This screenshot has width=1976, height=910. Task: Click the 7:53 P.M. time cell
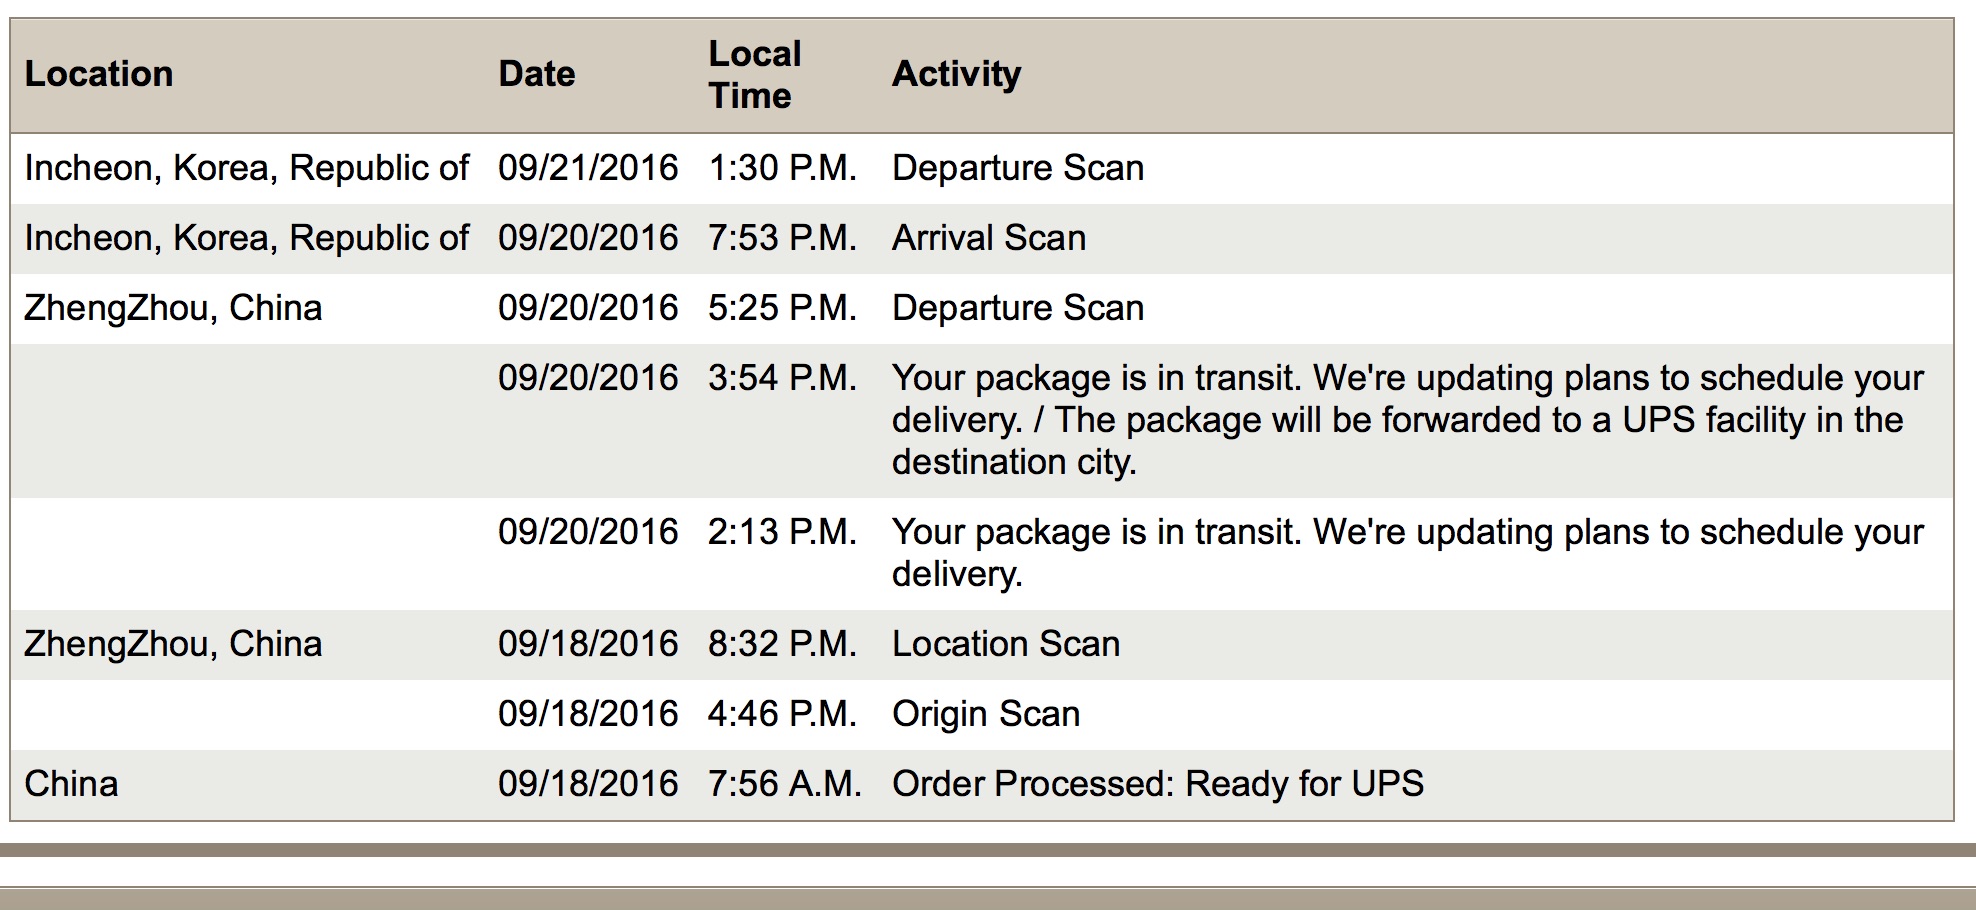782,238
